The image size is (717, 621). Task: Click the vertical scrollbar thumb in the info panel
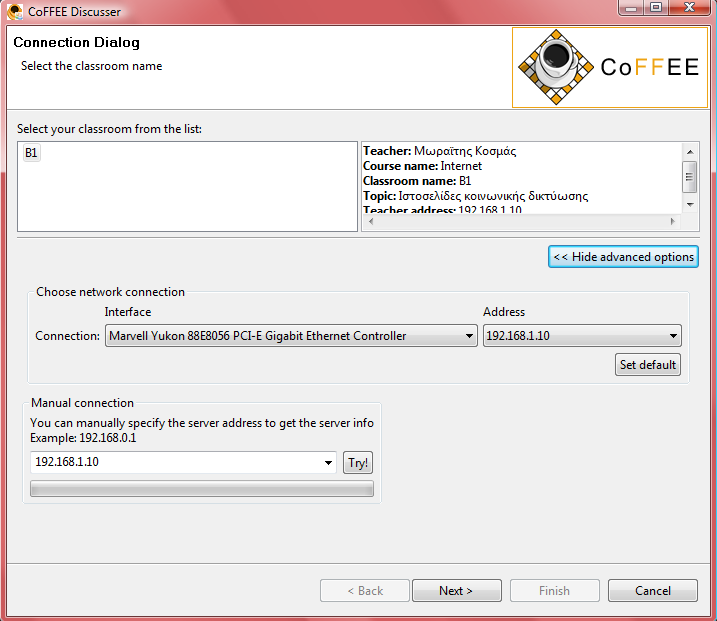[x=690, y=177]
